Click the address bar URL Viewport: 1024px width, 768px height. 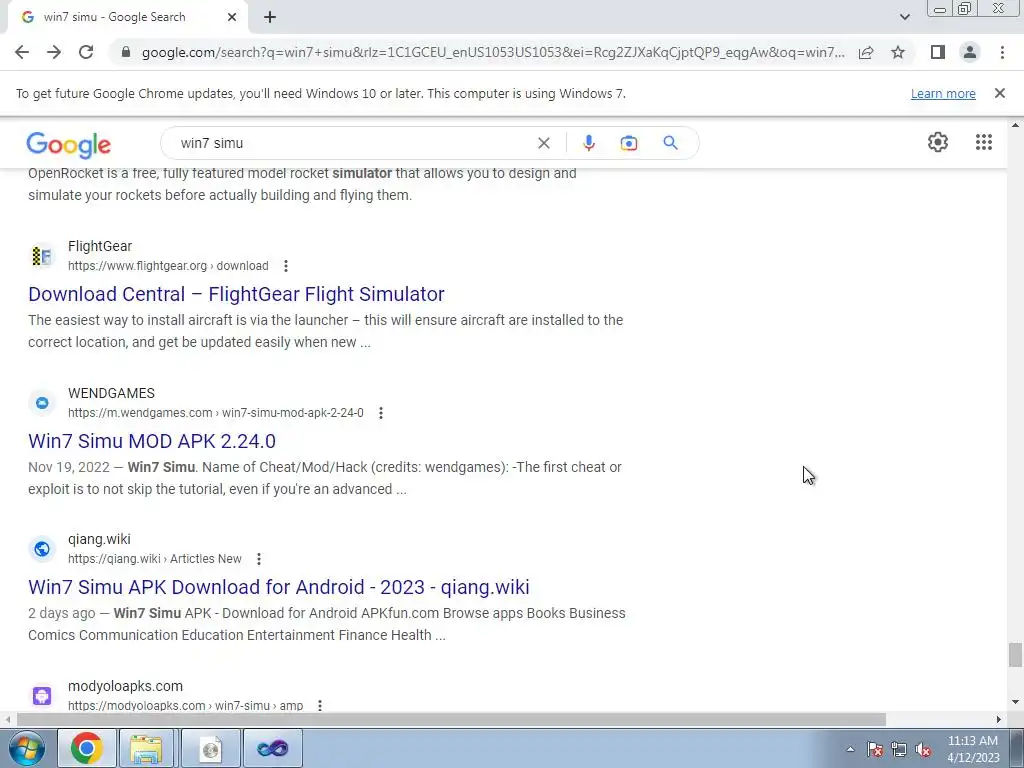(493, 52)
